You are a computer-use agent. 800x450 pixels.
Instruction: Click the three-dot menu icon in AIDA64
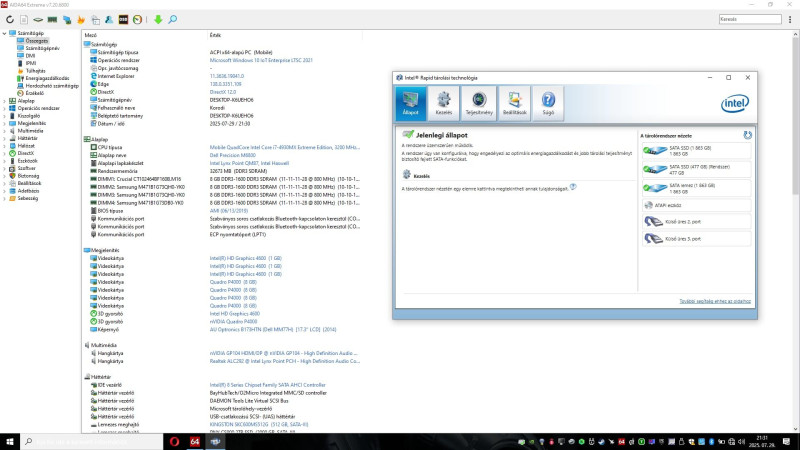pyautogui.click(x=790, y=19)
